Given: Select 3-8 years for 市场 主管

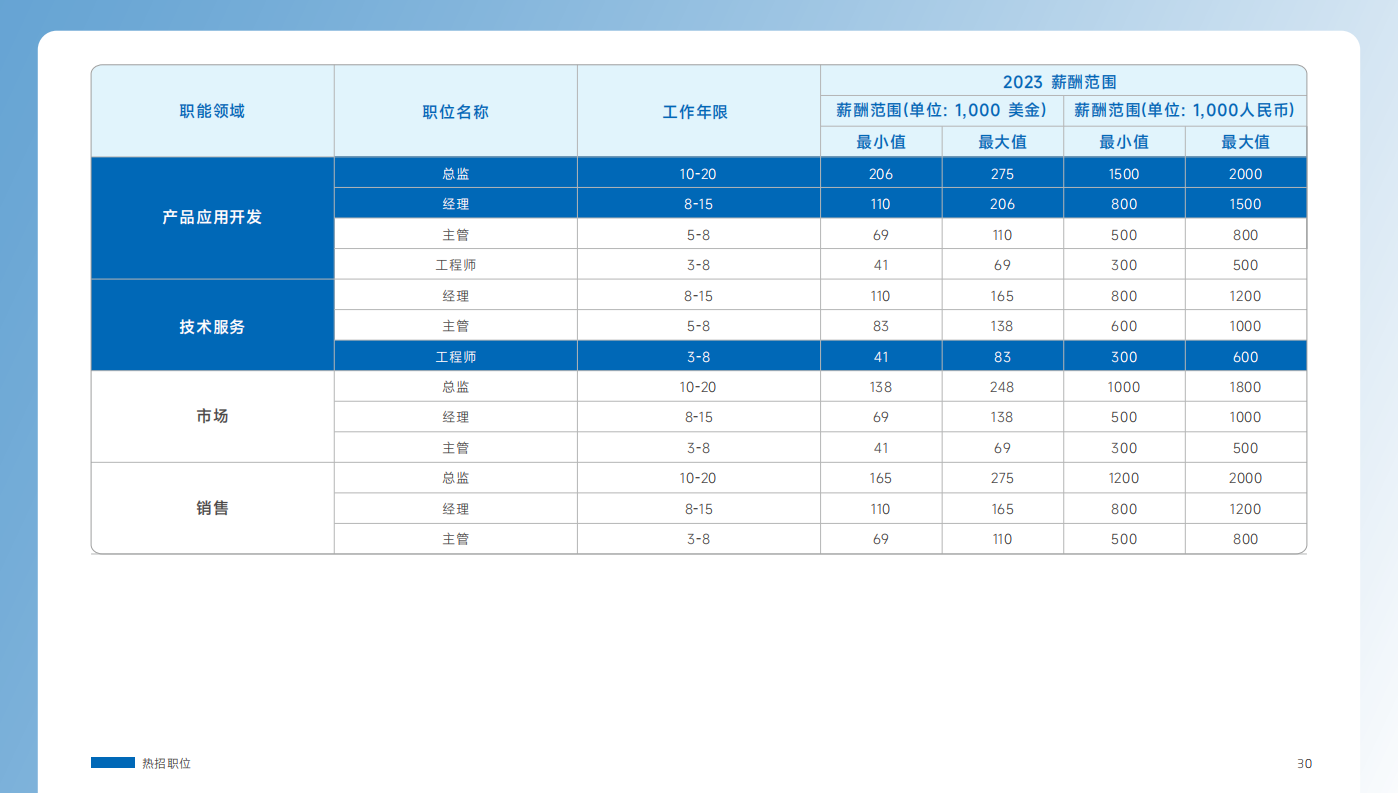Looking at the screenshot, I should coord(699,447).
